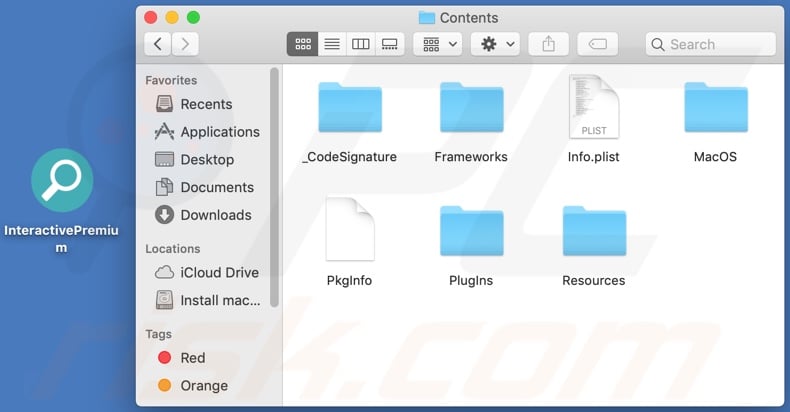
Task: Click the Contents folder proxy icon in title bar
Action: click(x=427, y=18)
